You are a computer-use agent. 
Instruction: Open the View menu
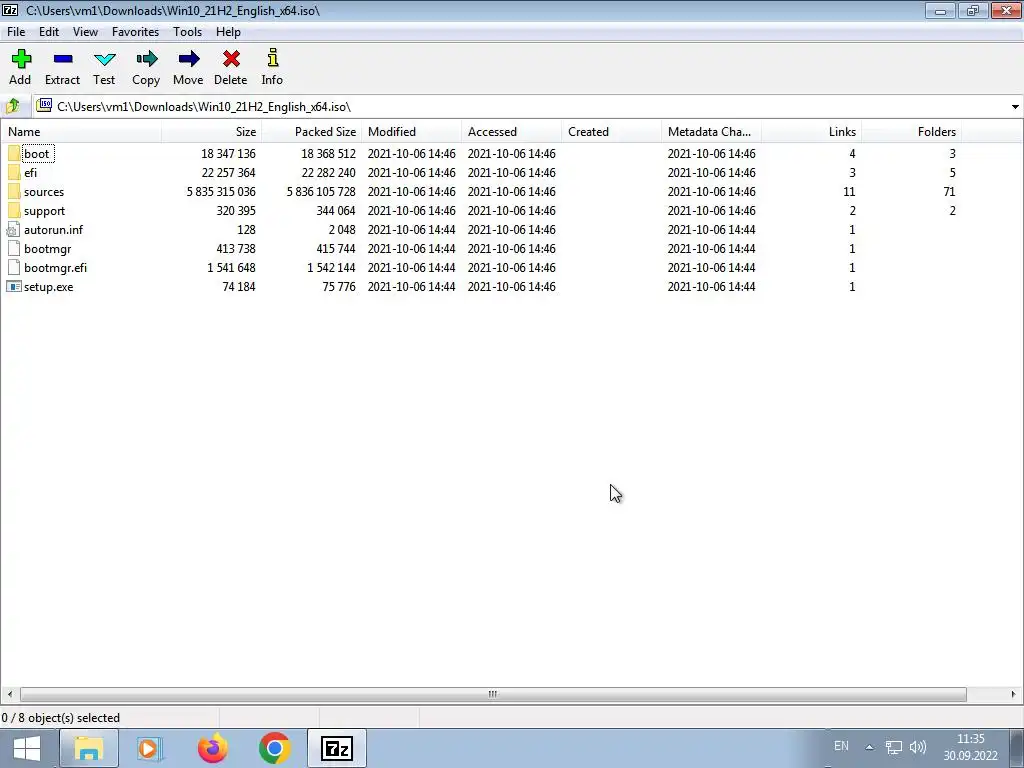(85, 31)
